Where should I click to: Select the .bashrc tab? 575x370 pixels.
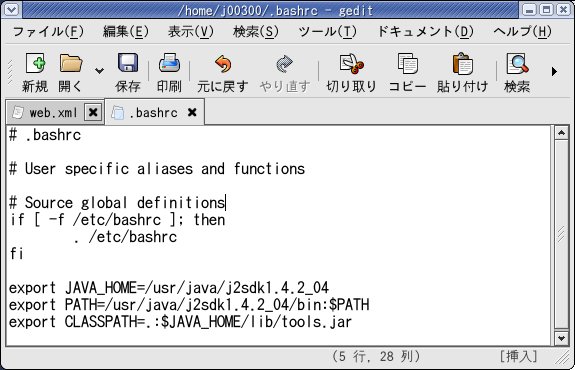153,113
